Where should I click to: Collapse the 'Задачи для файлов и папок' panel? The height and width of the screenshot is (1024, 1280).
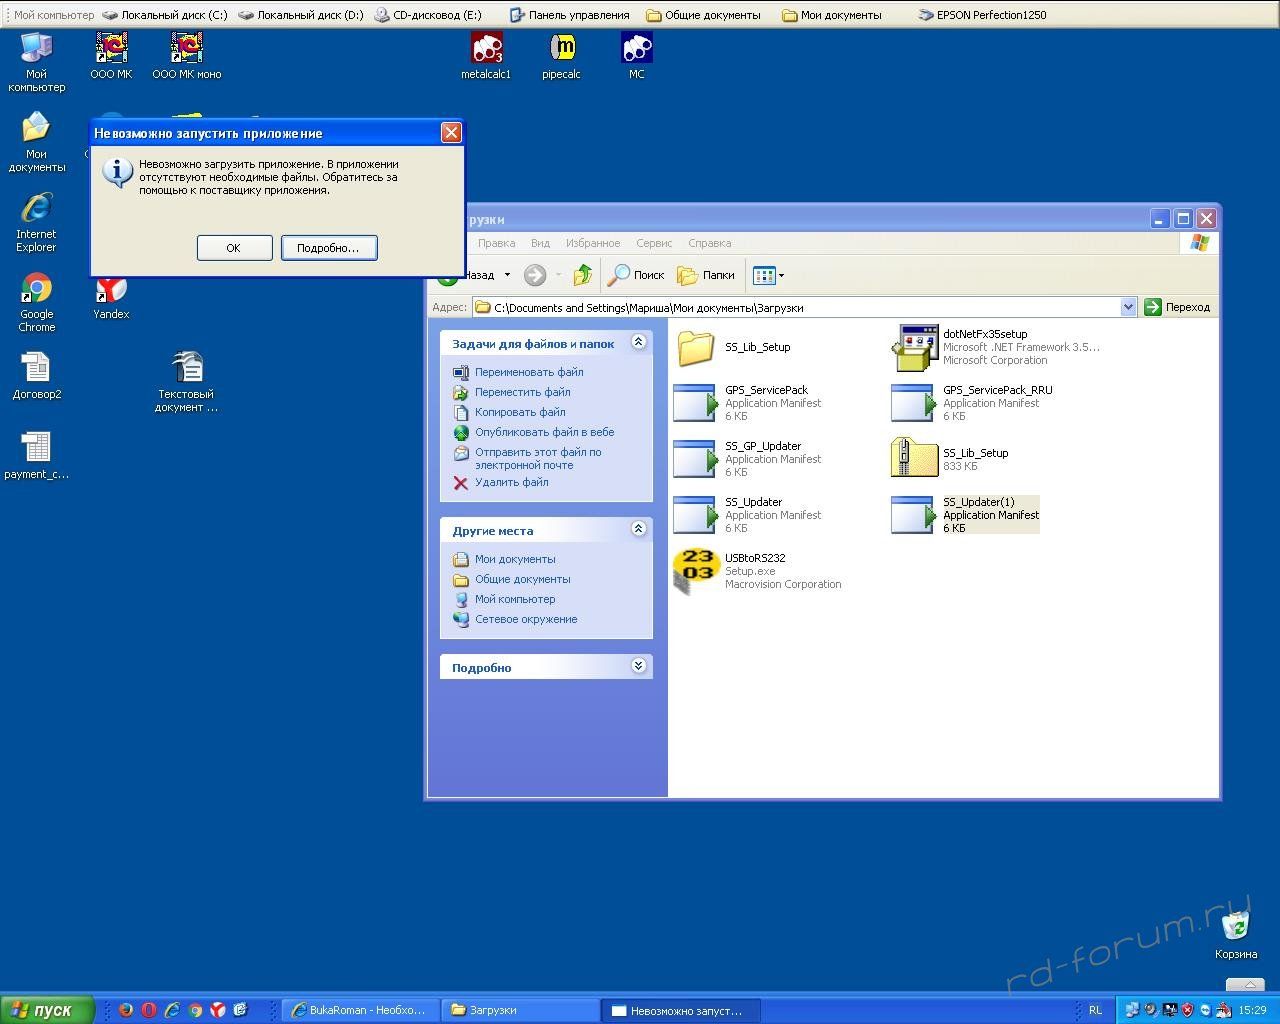tap(638, 343)
